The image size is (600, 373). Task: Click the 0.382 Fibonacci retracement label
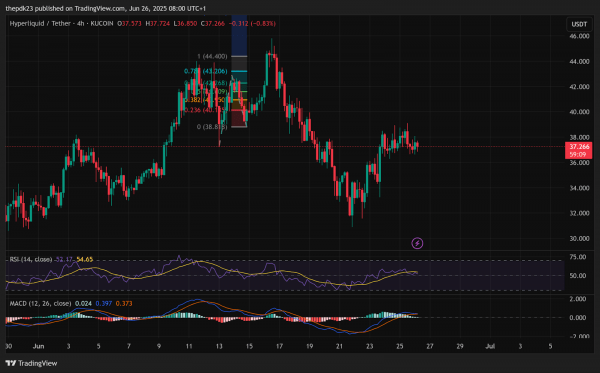[x=204, y=100]
